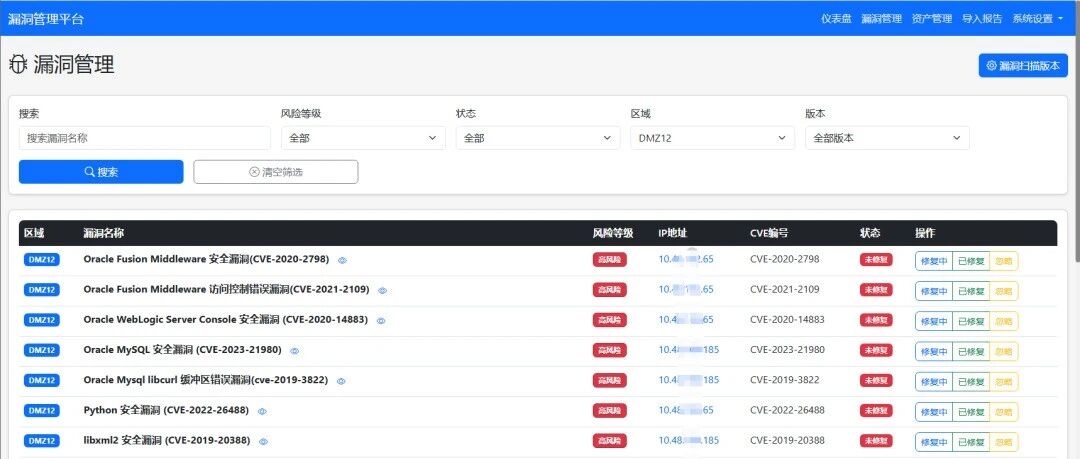The image size is (1080, 459).
Task: Click the bug icon beside 漏洞管理 heading
Action: pyautogui.click(x=18, y=65)
